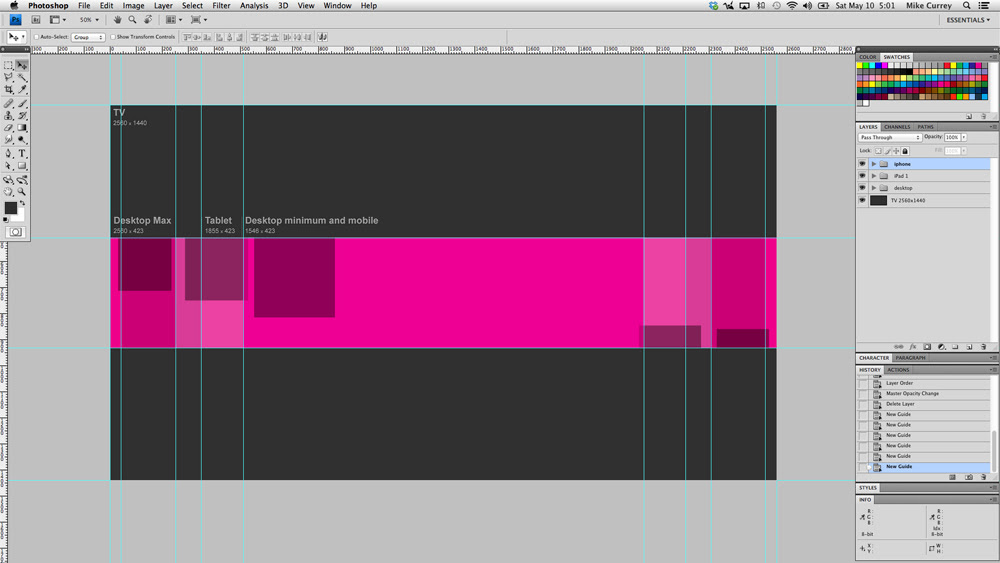Viewport: 1000px width, 563px height.
Task: Select the Zoom tool in the toolbox
Action: point(22,191)
